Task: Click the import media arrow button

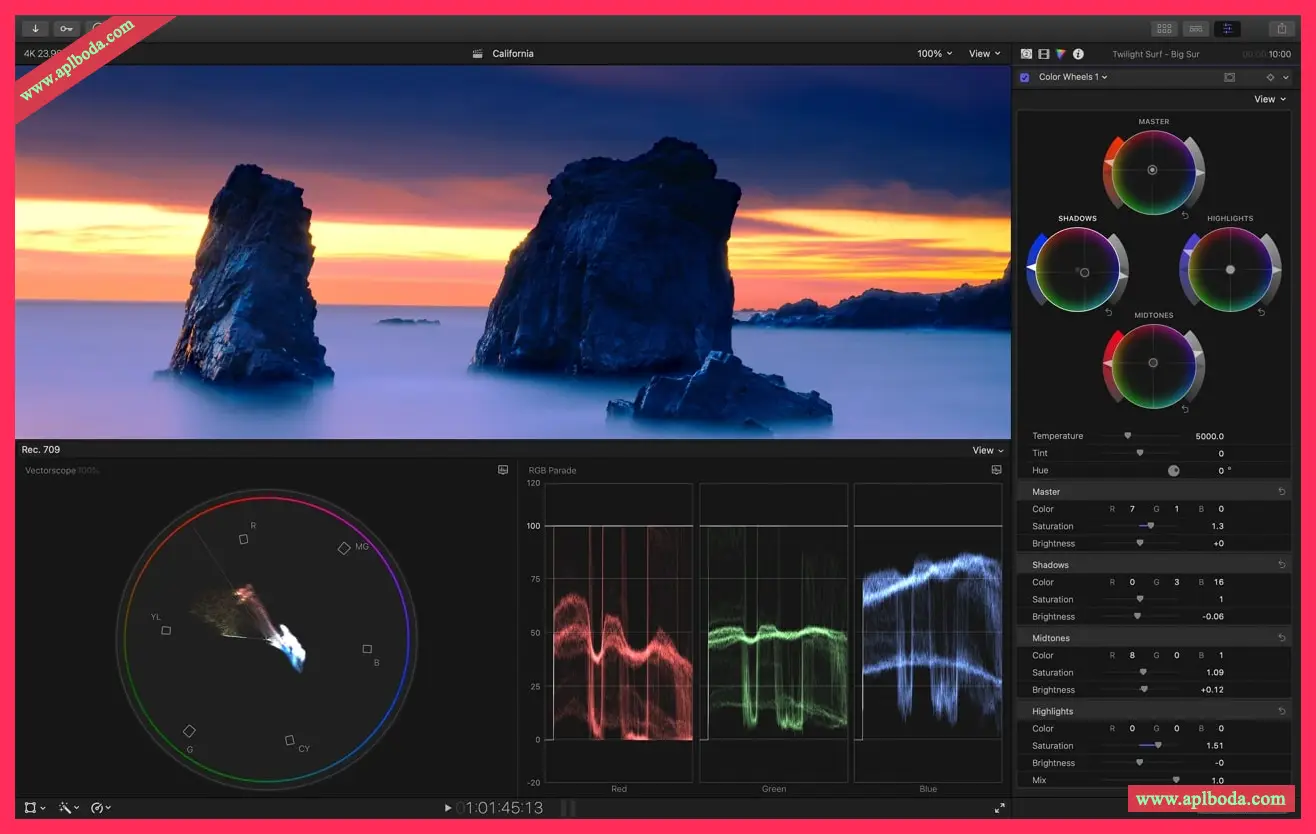Action: pos(35,29)
